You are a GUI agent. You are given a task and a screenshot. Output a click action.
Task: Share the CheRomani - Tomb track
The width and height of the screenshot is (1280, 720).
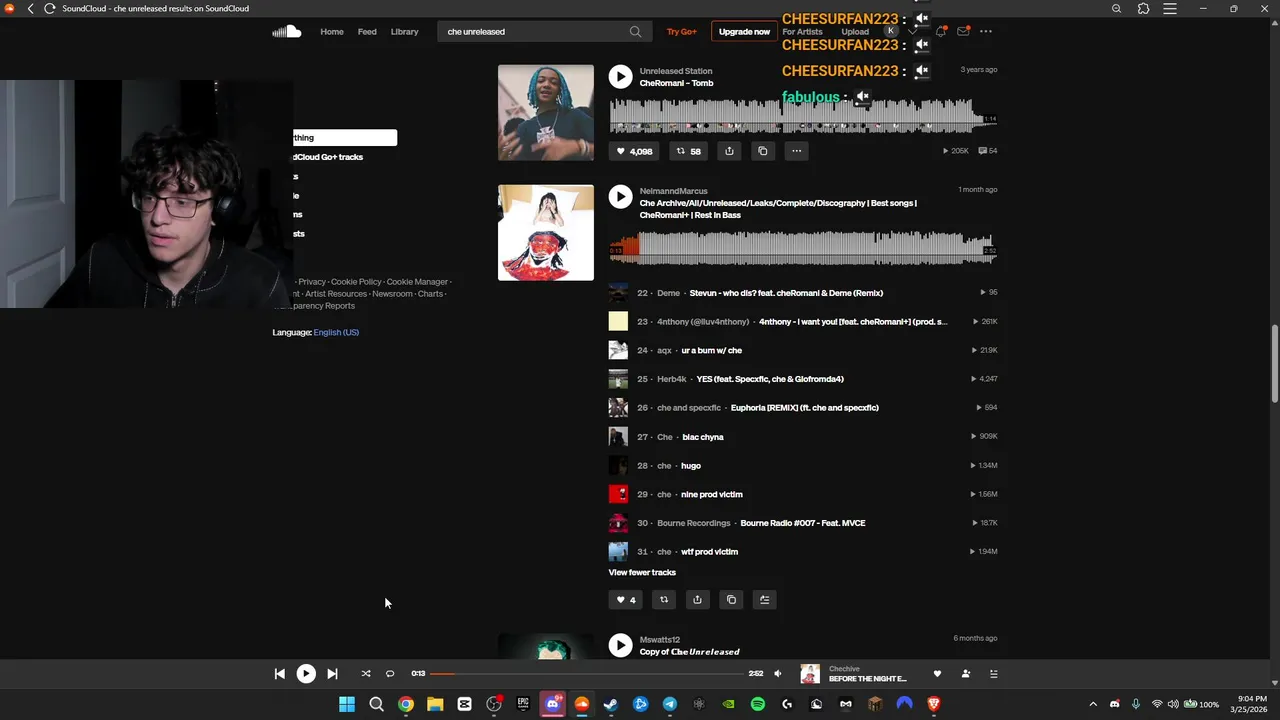[x=729, y=151]
